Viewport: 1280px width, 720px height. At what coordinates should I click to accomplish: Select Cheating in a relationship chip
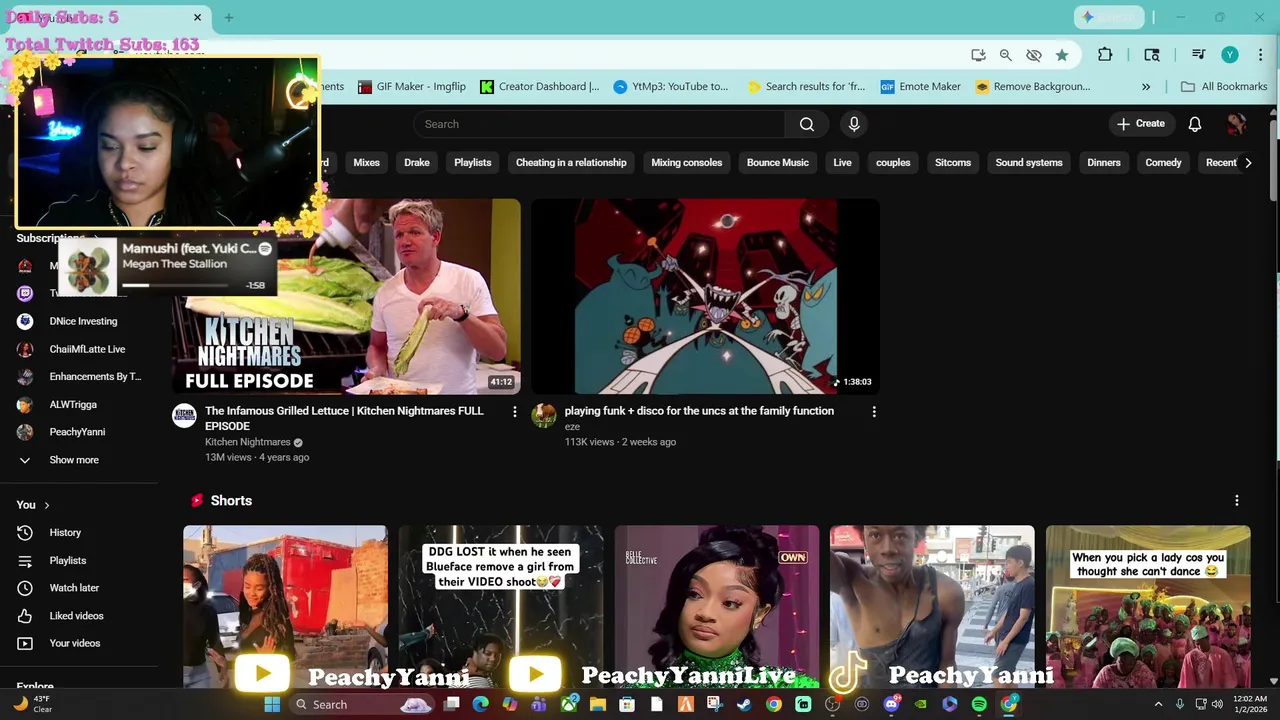click(x=571, y=163)
